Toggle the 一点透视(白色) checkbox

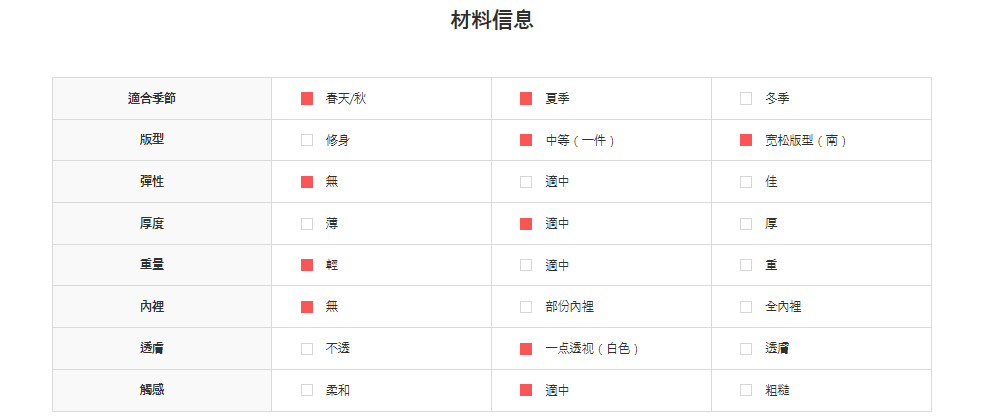point(526,349)
